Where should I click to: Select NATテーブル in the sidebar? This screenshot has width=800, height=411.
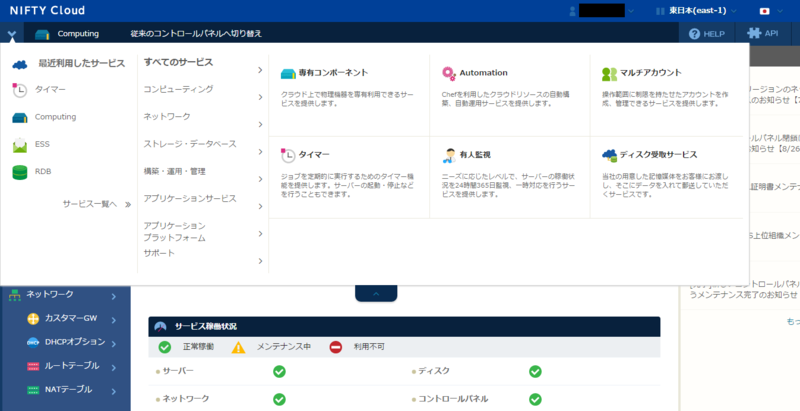point(68,389)
